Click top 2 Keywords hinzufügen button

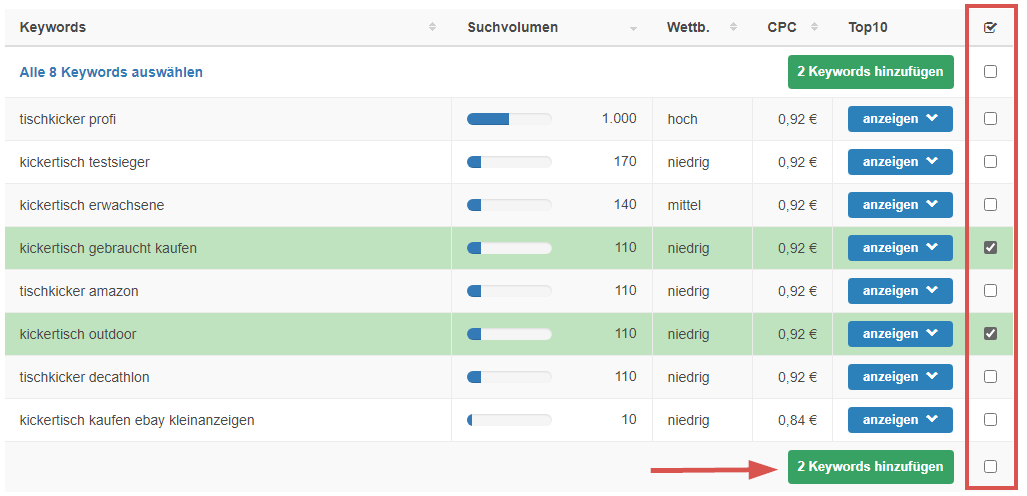point(870,72)
